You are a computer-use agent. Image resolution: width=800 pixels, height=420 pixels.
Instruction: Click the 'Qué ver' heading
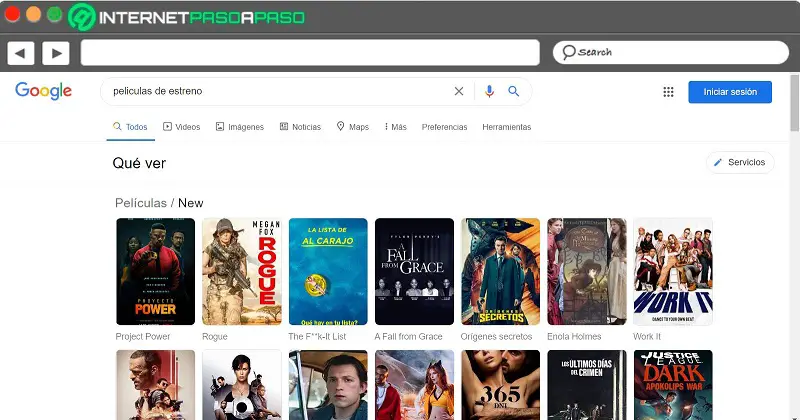tap(139, 163)
